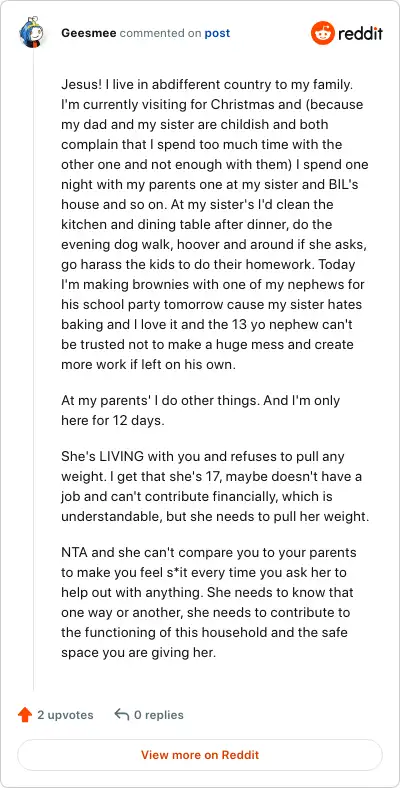Open the Reddit Snoo logo icon
Viewport: 400px width, 788px height.
323,33
